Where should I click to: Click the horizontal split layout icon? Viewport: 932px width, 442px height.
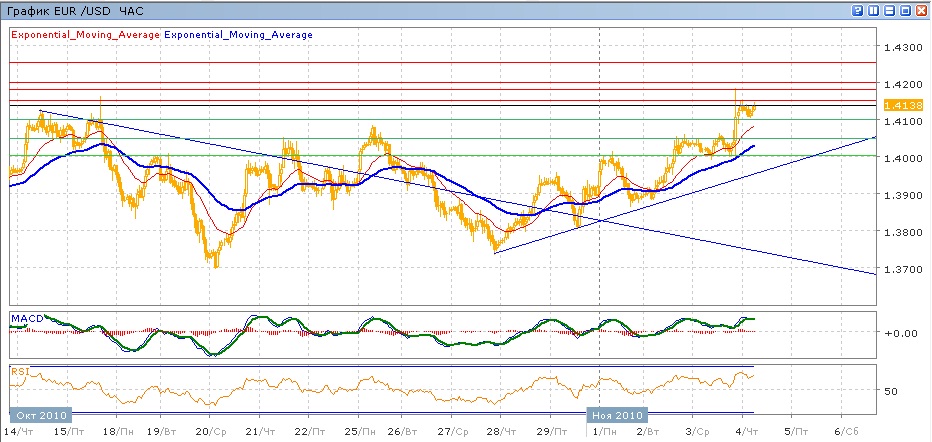(x=889, y=11)
